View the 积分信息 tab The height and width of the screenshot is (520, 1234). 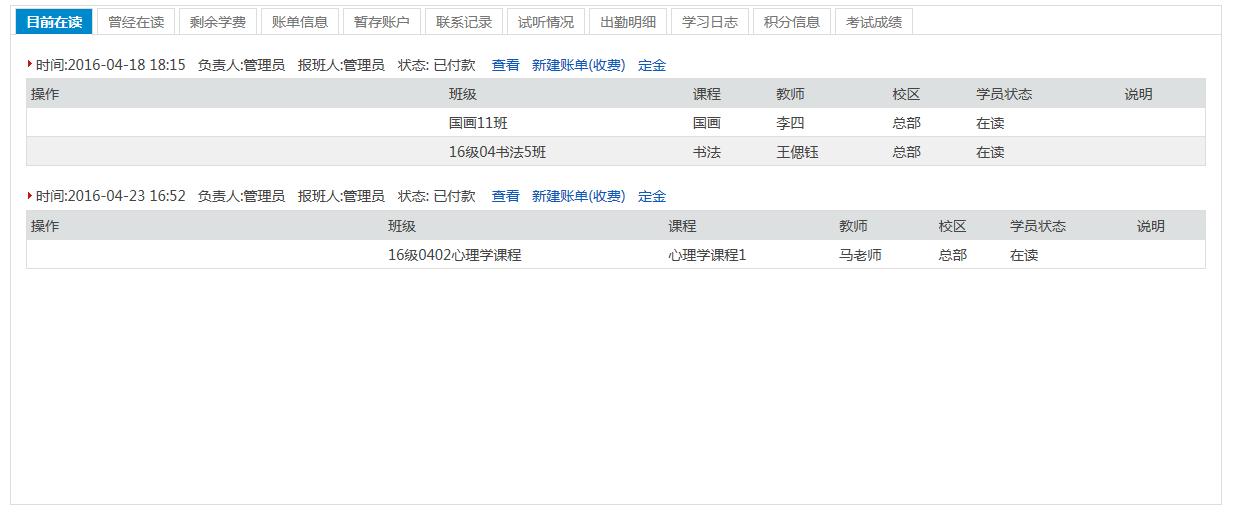tap(792, 22)
